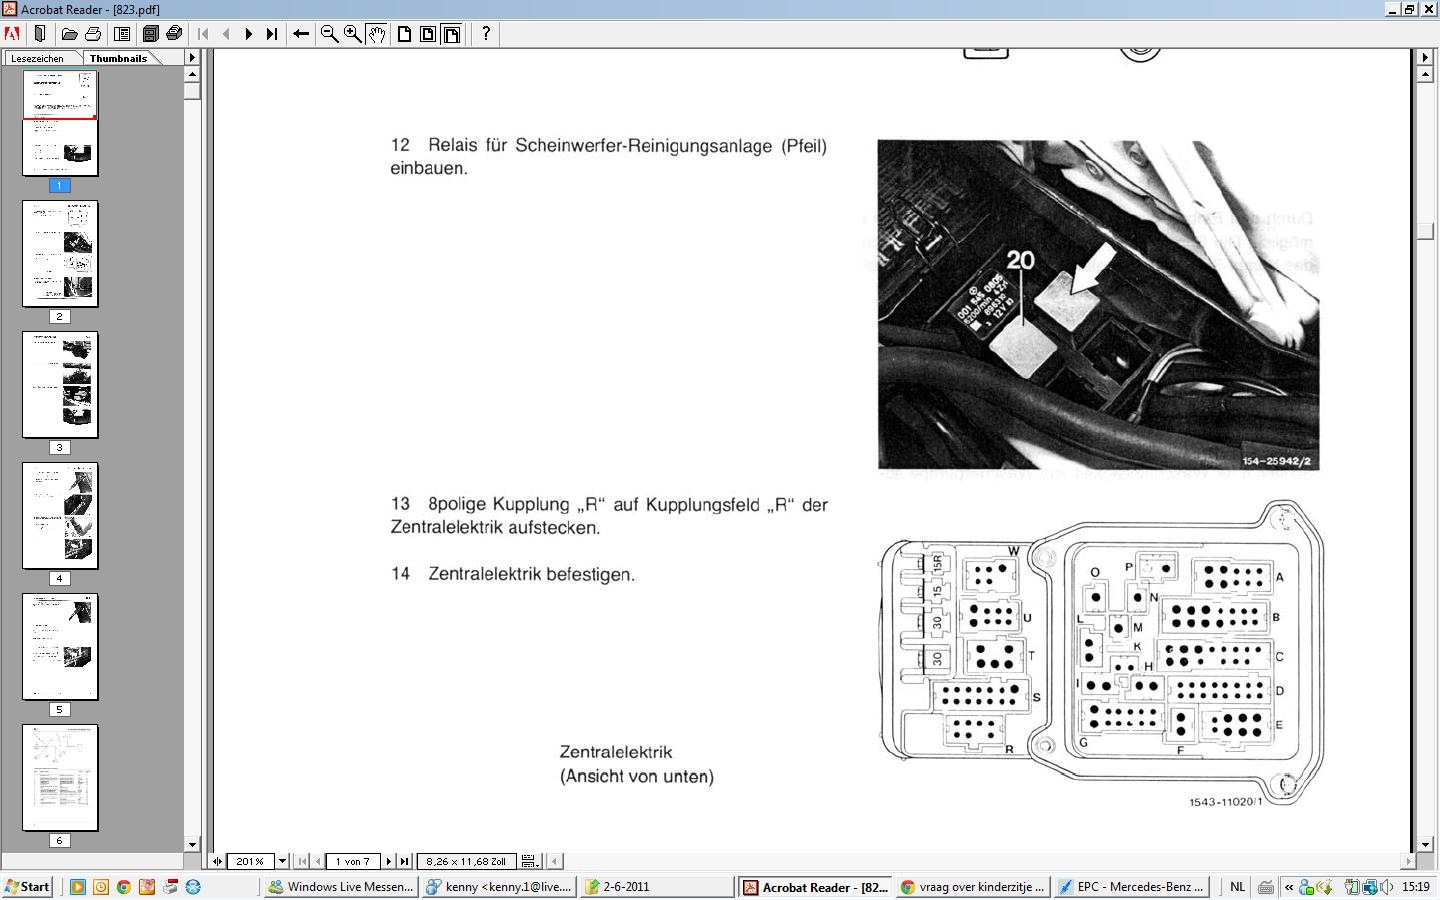Viewport: 1440px width, 900px height.
Task: Print the document using the printer icon
Action: (x=93, y=33)
